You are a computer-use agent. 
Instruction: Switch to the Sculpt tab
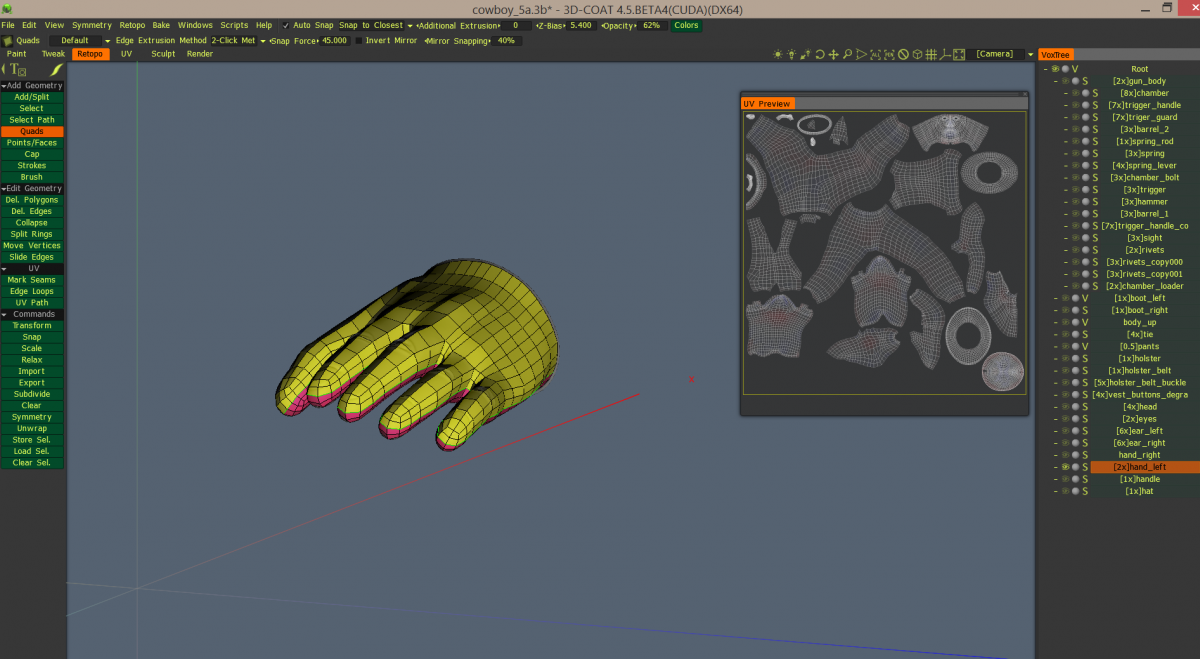(x=163, y=54)
